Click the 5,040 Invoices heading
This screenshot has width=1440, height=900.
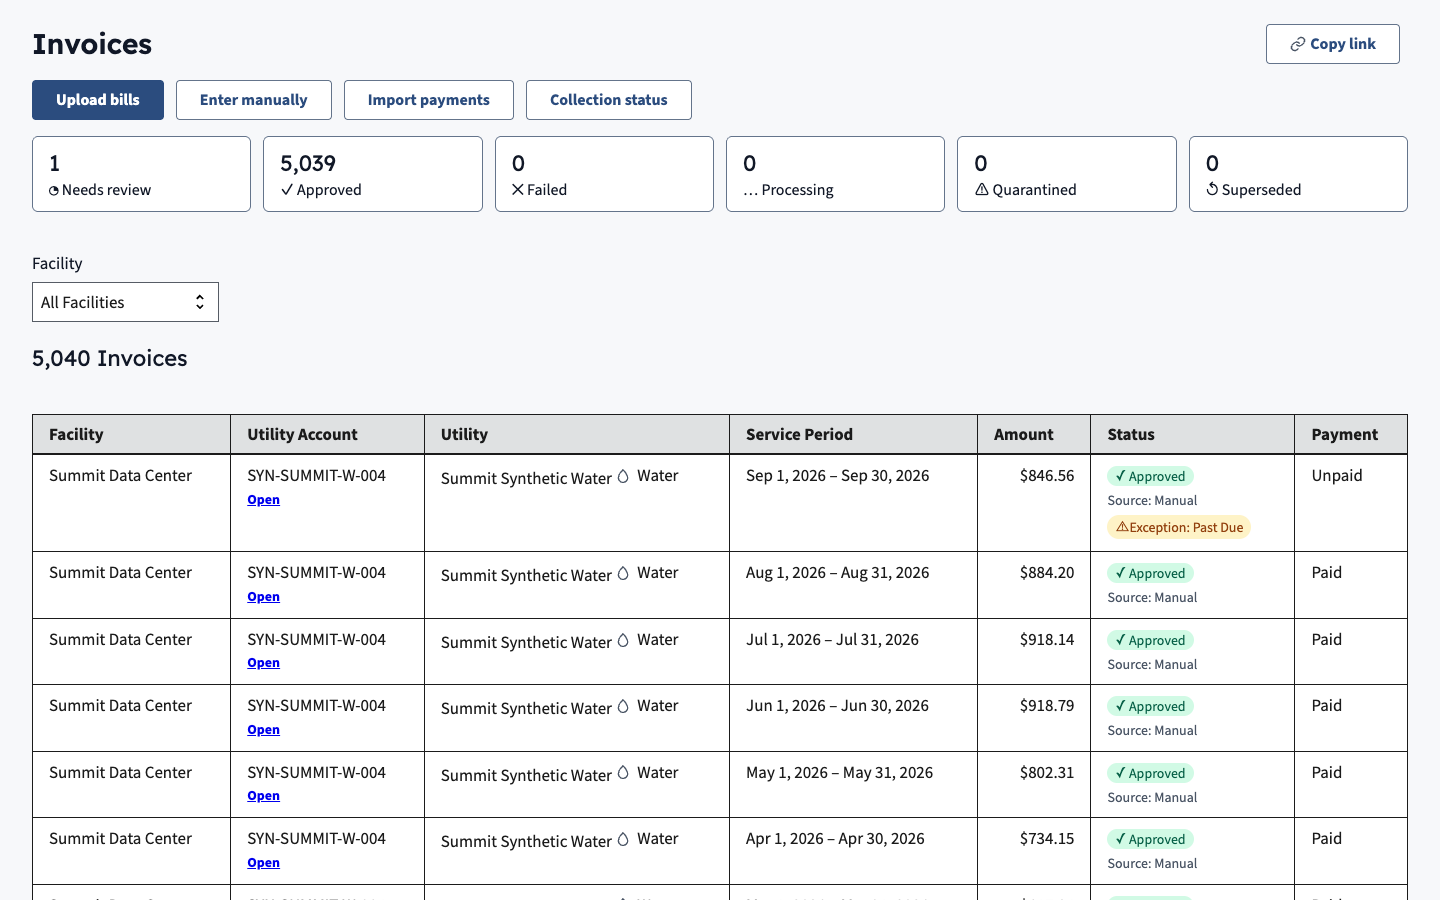tap(110, 358)
